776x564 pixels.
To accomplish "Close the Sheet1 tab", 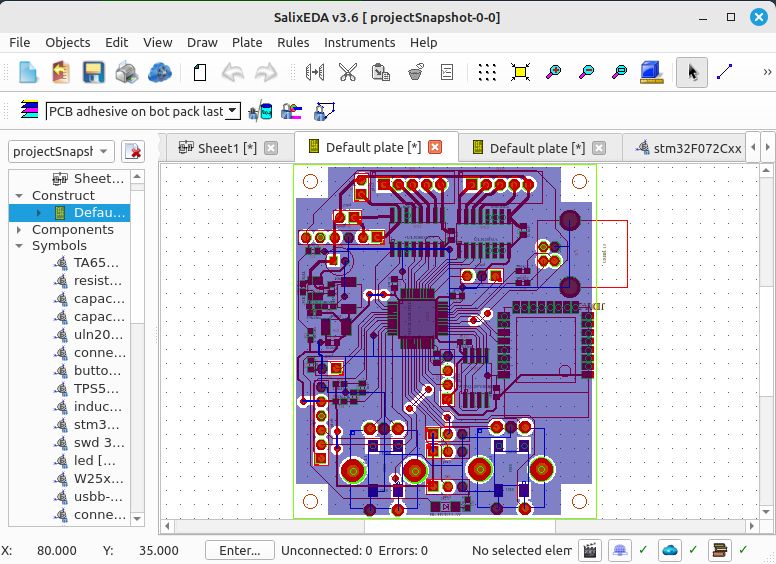I will point(271,148).
